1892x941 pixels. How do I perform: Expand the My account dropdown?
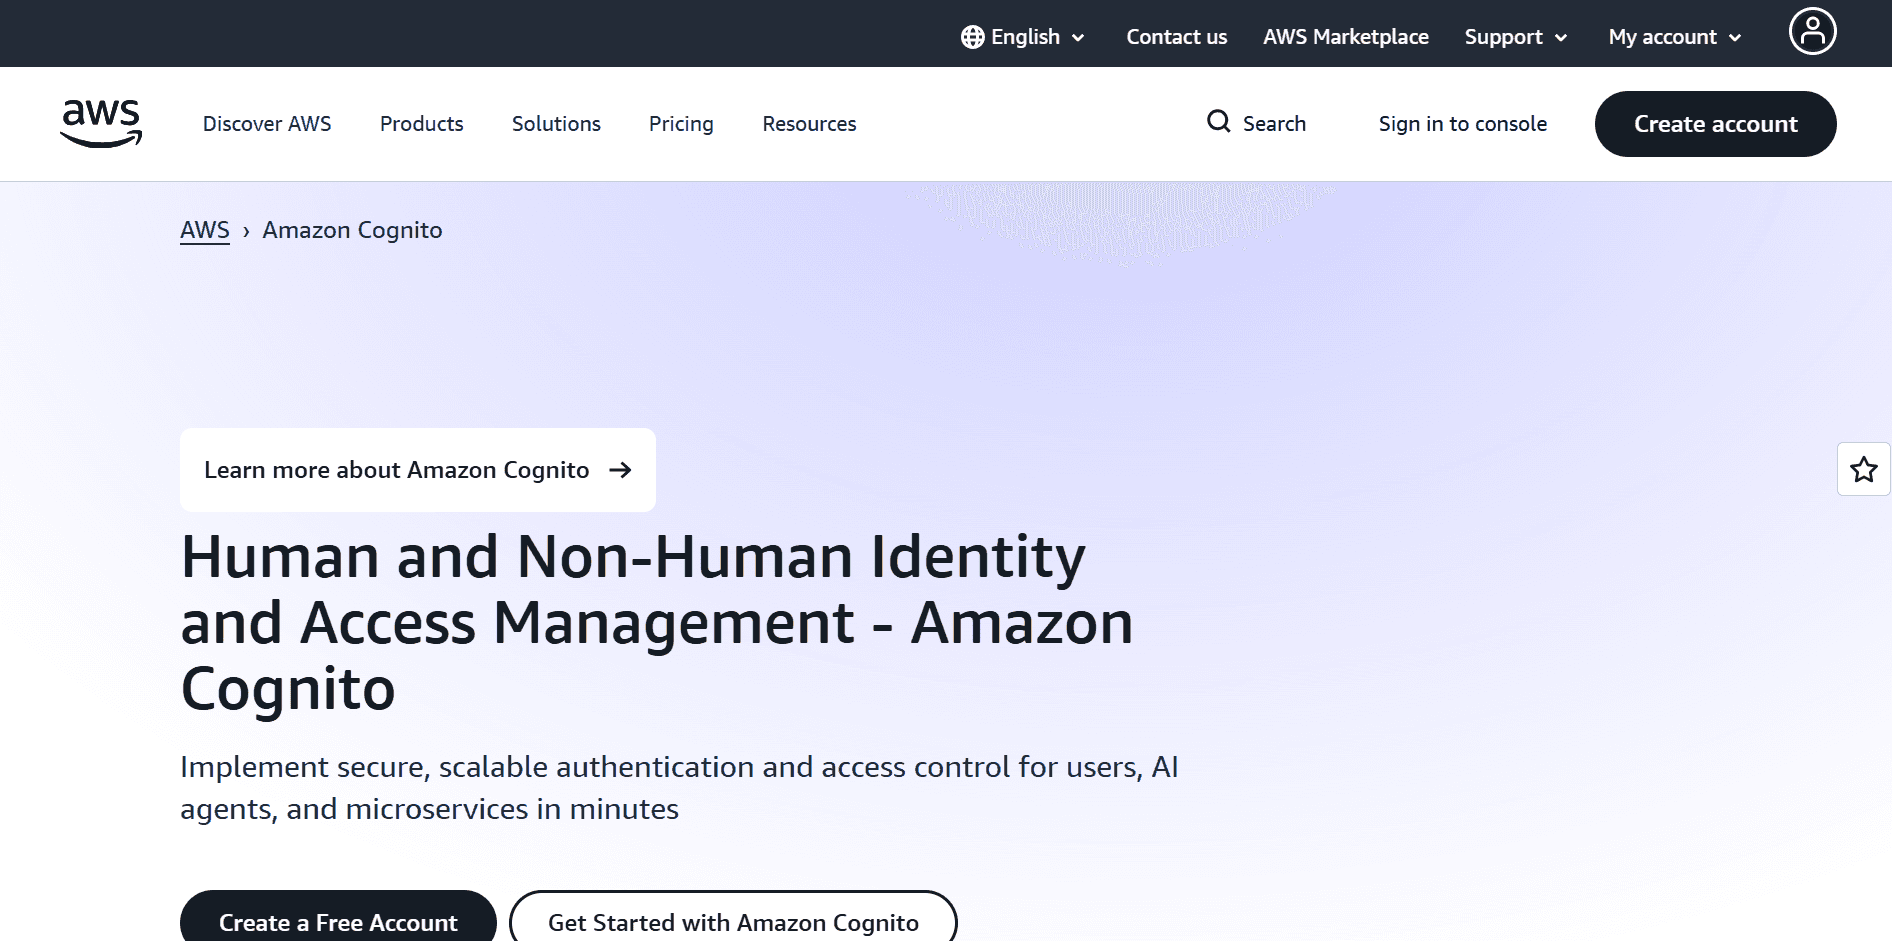(x=1674, y=37)
